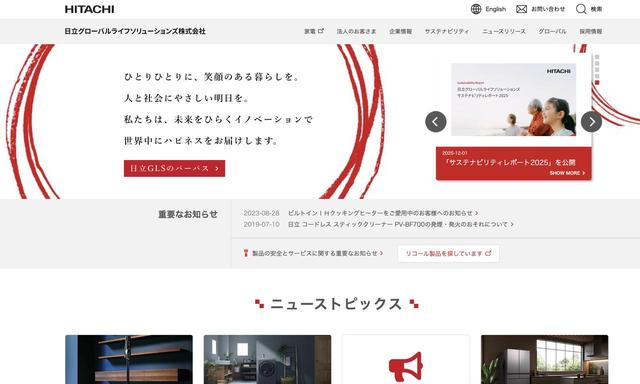This screenshot has height=384, width=640.
Task: Click the magnifying glass search icon
Action: pos(581,9)
